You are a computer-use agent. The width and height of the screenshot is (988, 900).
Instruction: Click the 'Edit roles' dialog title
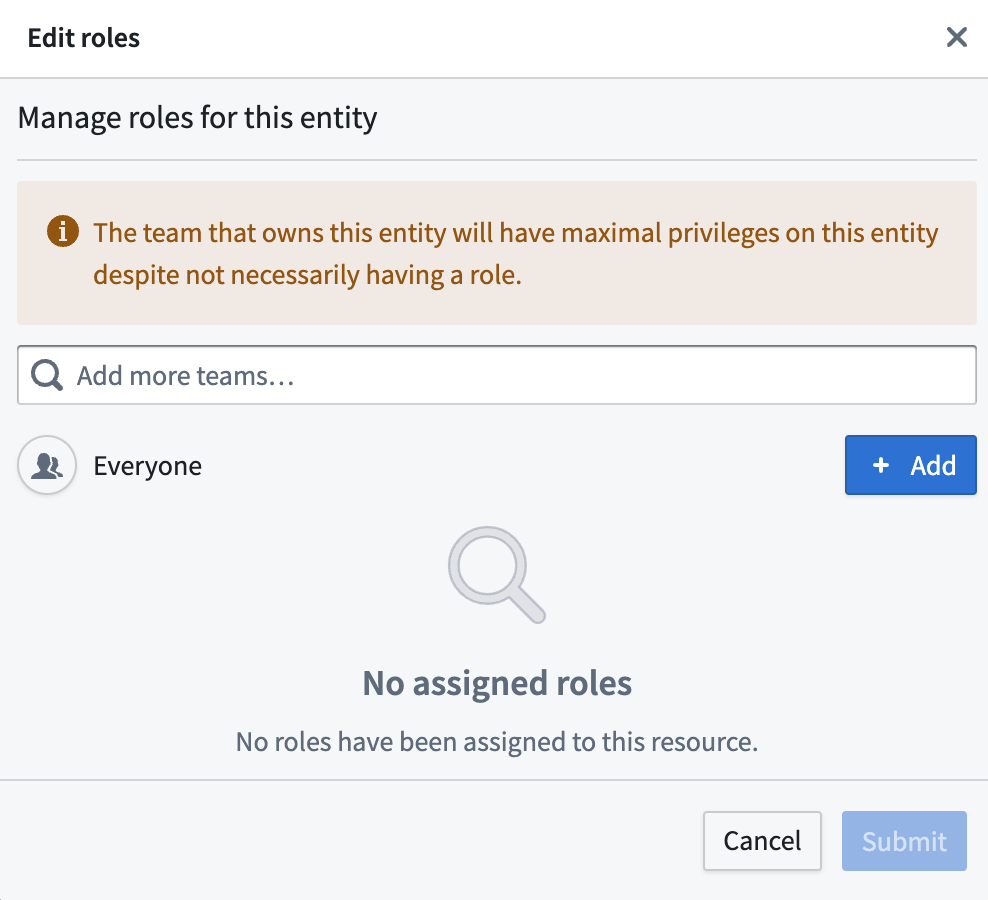click(84, 38)
